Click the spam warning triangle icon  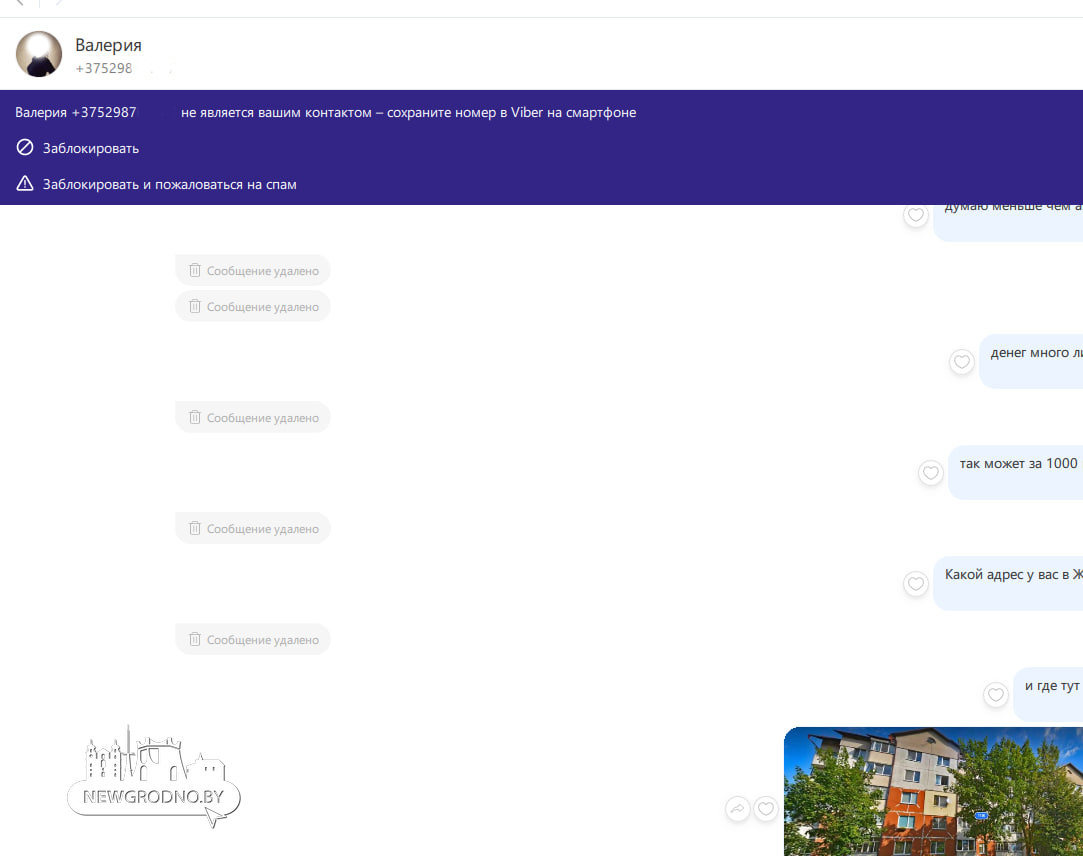[x=25, y=184]
